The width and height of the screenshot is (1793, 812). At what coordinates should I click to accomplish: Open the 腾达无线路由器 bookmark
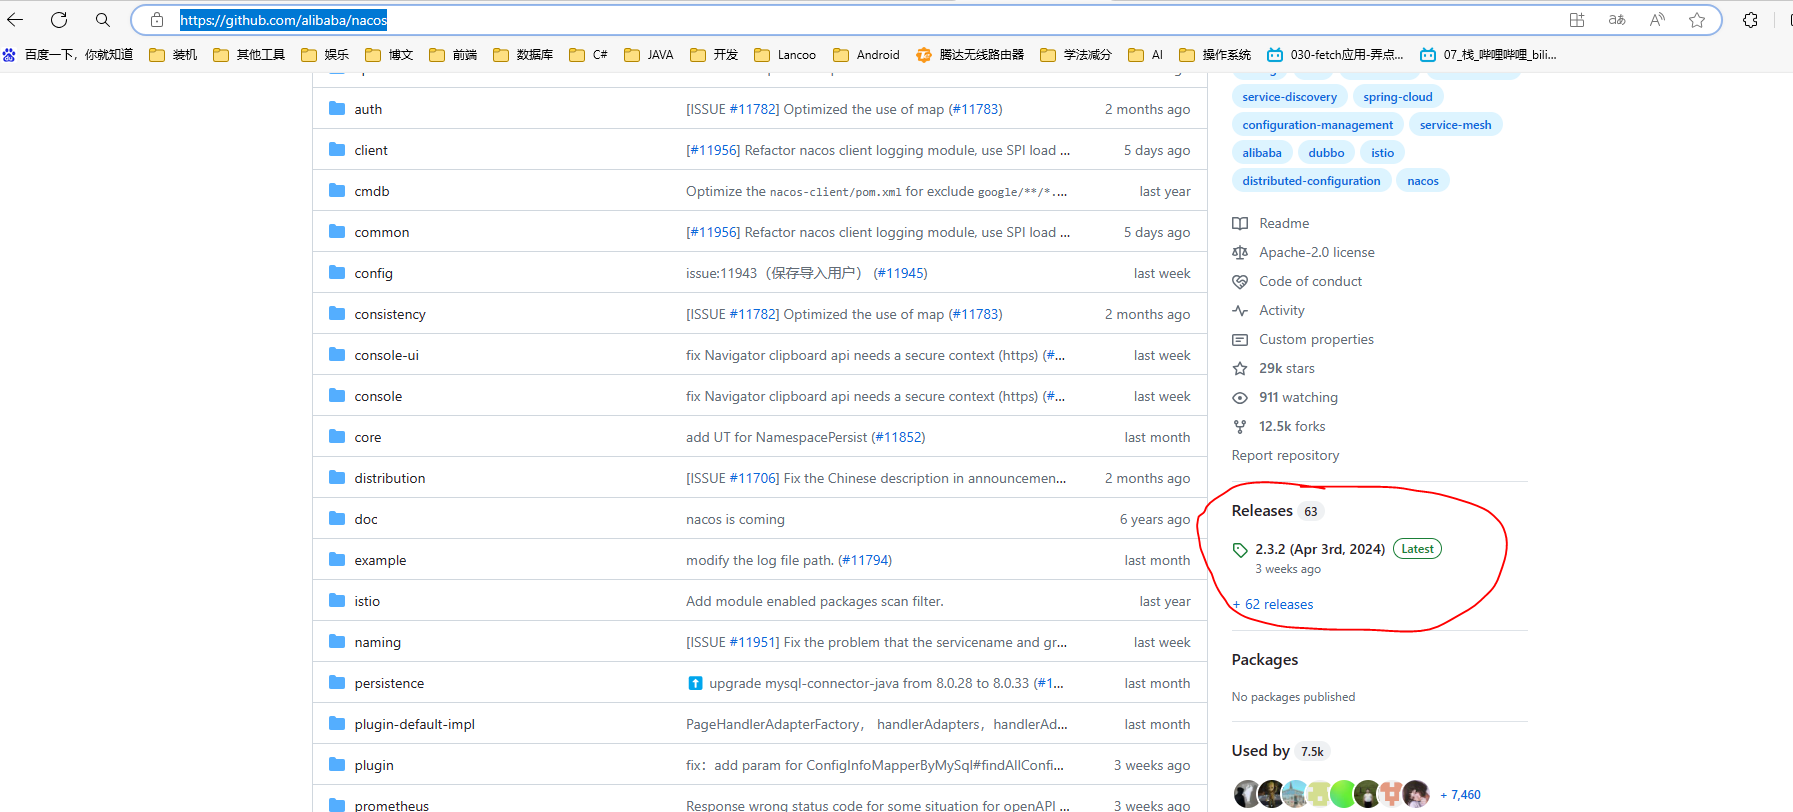(x=970, y=55)
